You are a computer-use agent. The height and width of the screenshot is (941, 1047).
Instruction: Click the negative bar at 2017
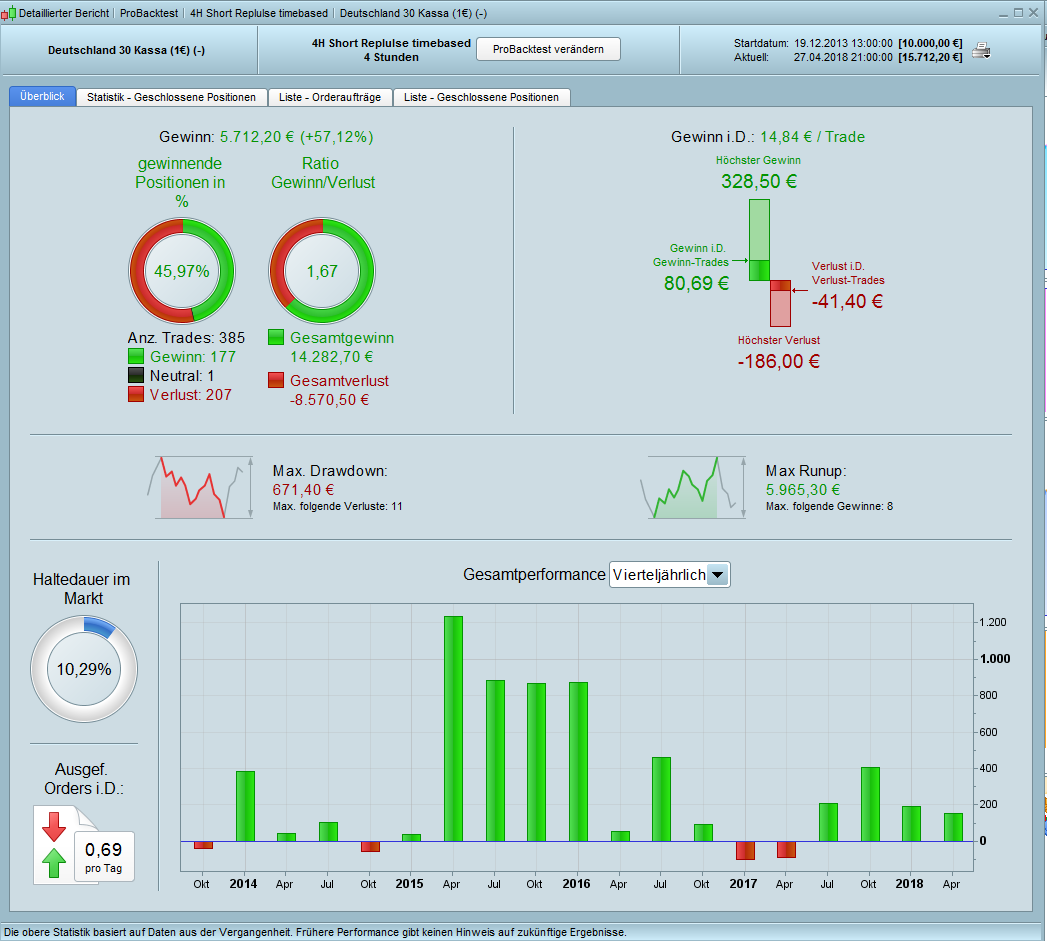click(745, 850)
